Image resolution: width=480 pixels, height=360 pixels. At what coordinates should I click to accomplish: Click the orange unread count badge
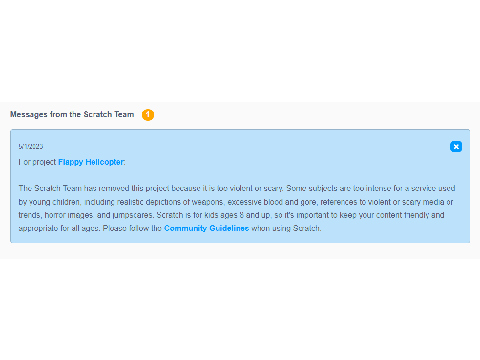148,115
